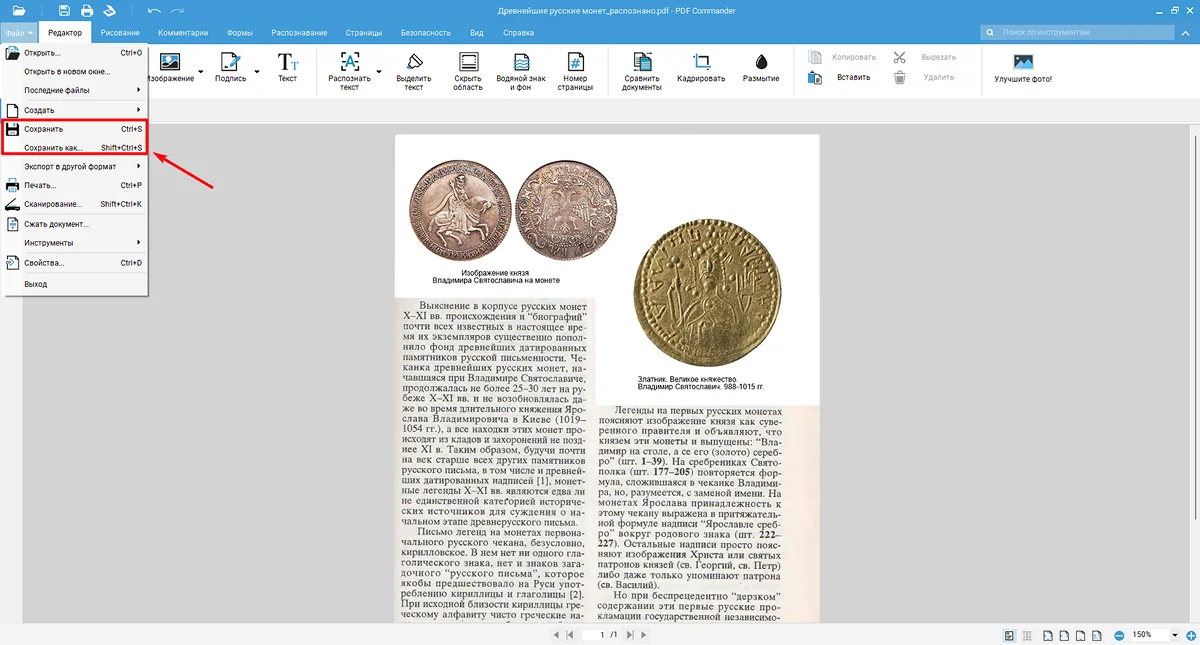1200x645 pixels.
Task: Click the Скрыть область tool
Action: [468, 62]
